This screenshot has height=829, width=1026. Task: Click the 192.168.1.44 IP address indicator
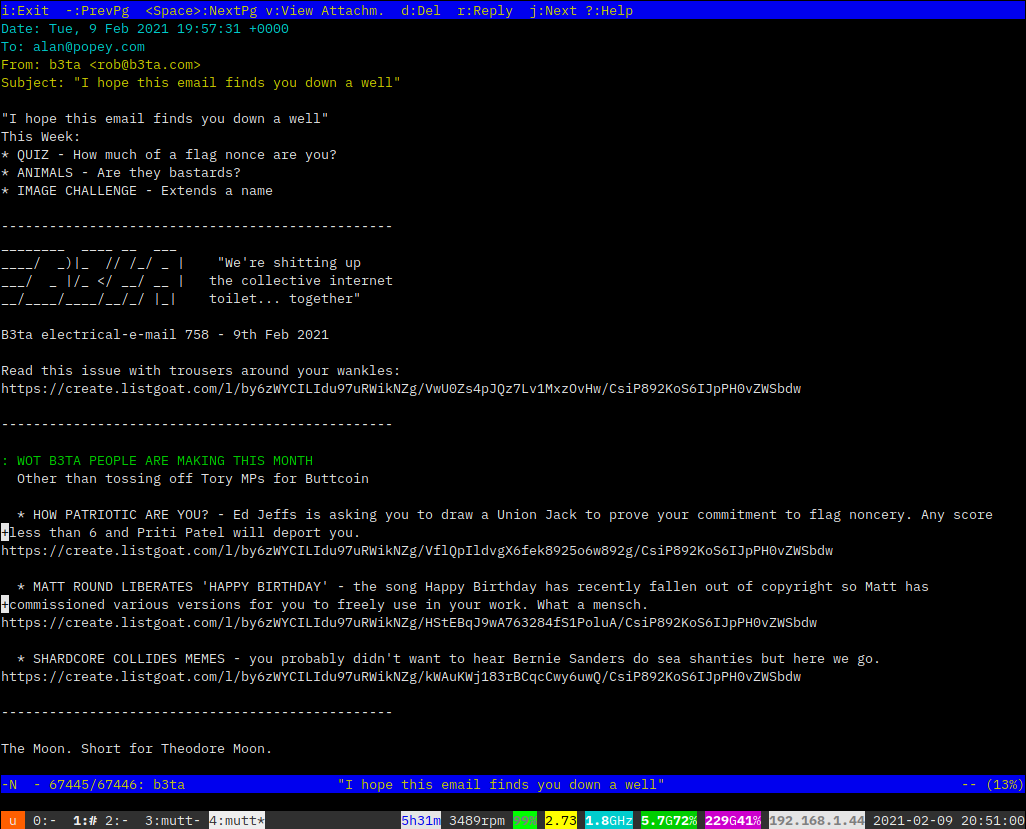point(817,820)
